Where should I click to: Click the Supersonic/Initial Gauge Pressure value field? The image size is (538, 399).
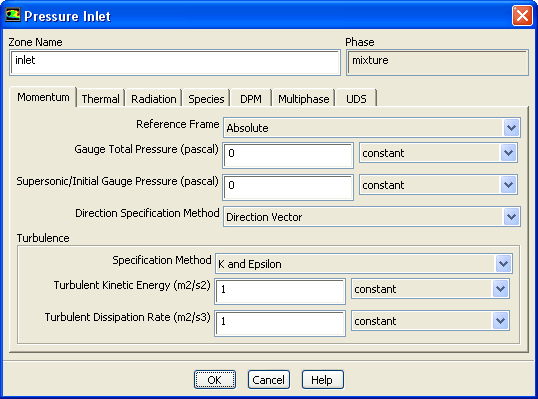click(288, 187)
